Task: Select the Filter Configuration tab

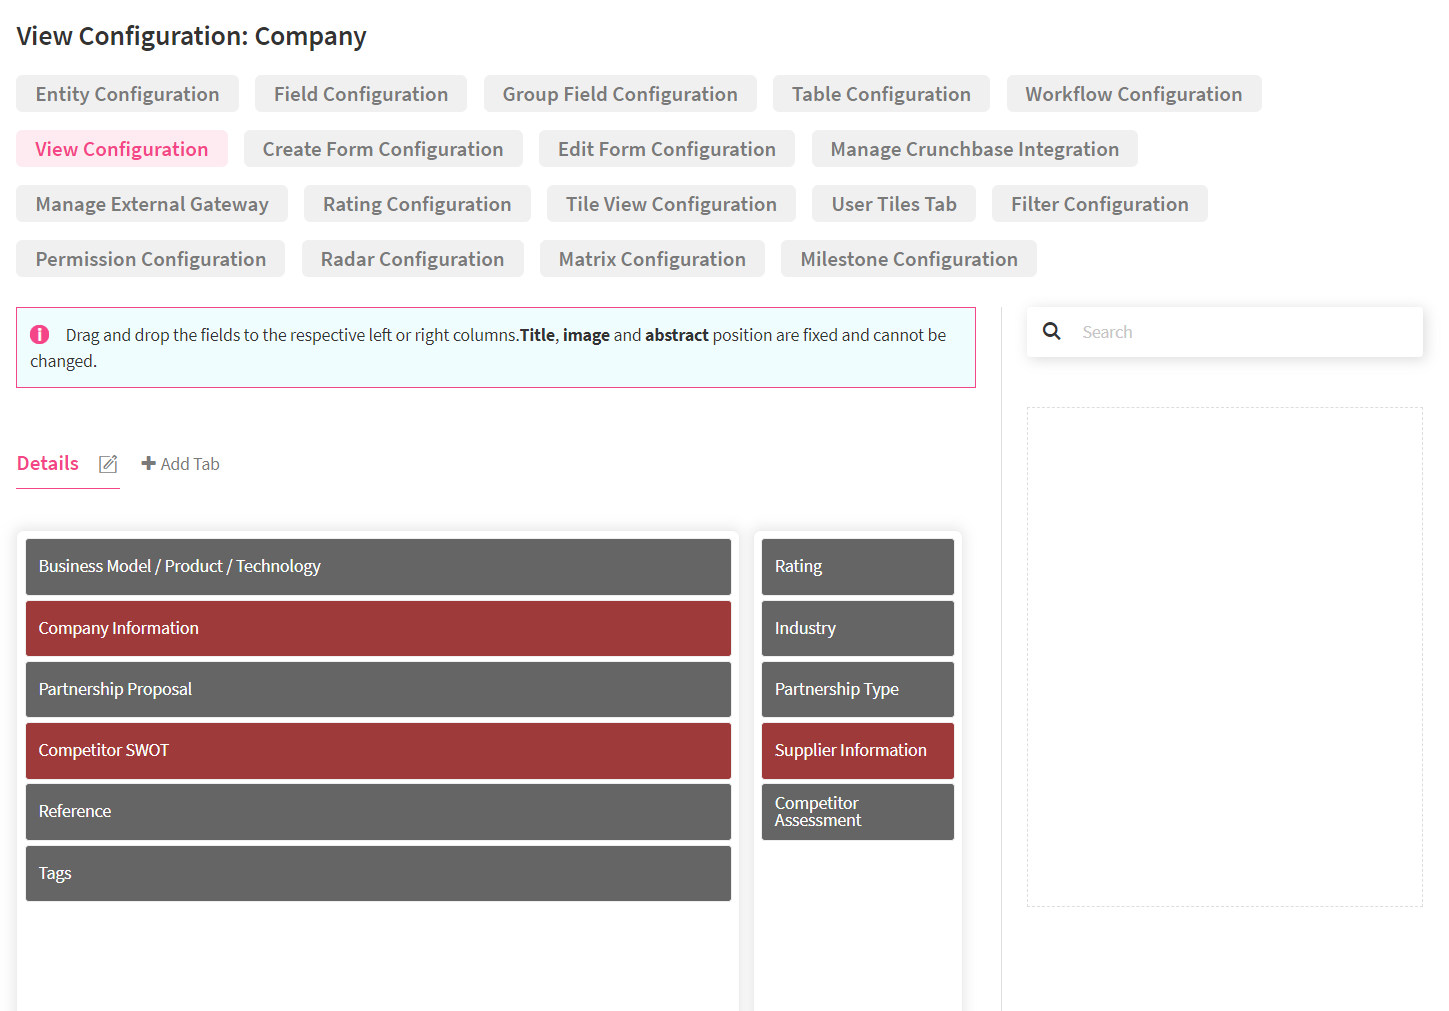Action: click(x=1099, y=204)
